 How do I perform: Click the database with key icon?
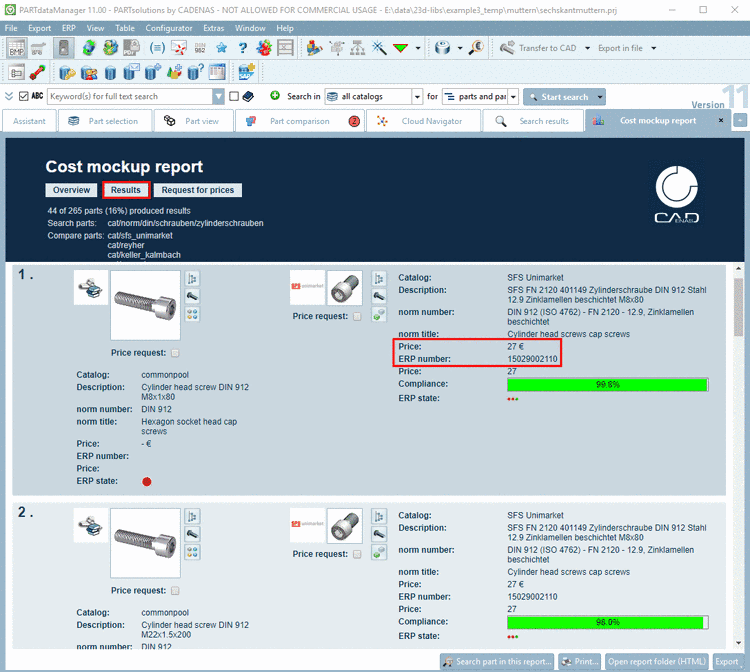click(x=67, y=73)
